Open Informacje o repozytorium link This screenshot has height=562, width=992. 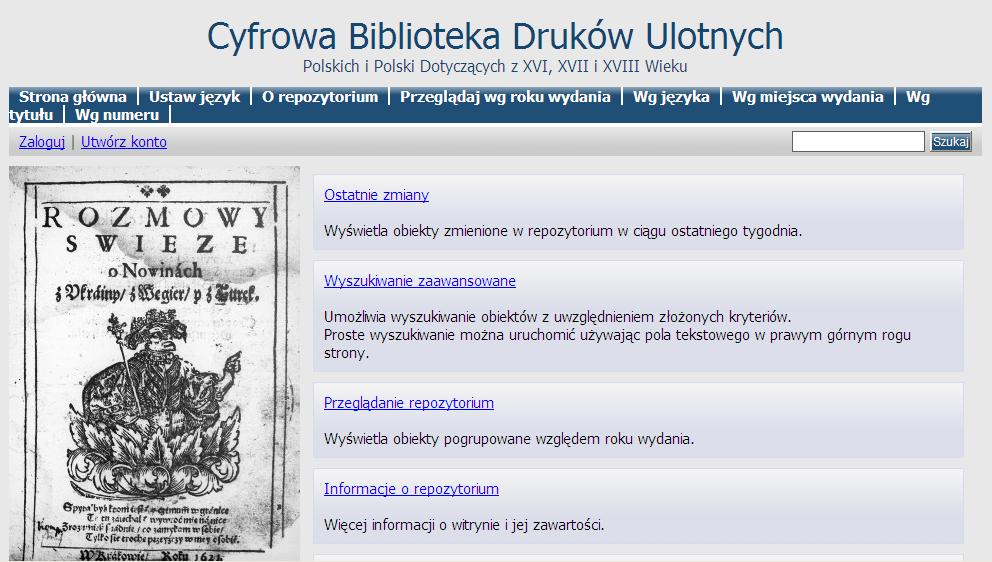411,489
